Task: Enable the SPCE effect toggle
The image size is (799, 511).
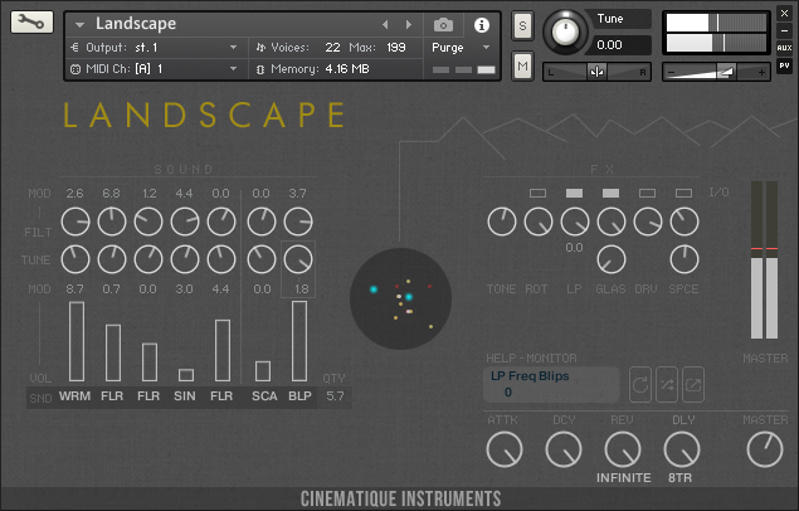Action: click(x=684, y=193)
